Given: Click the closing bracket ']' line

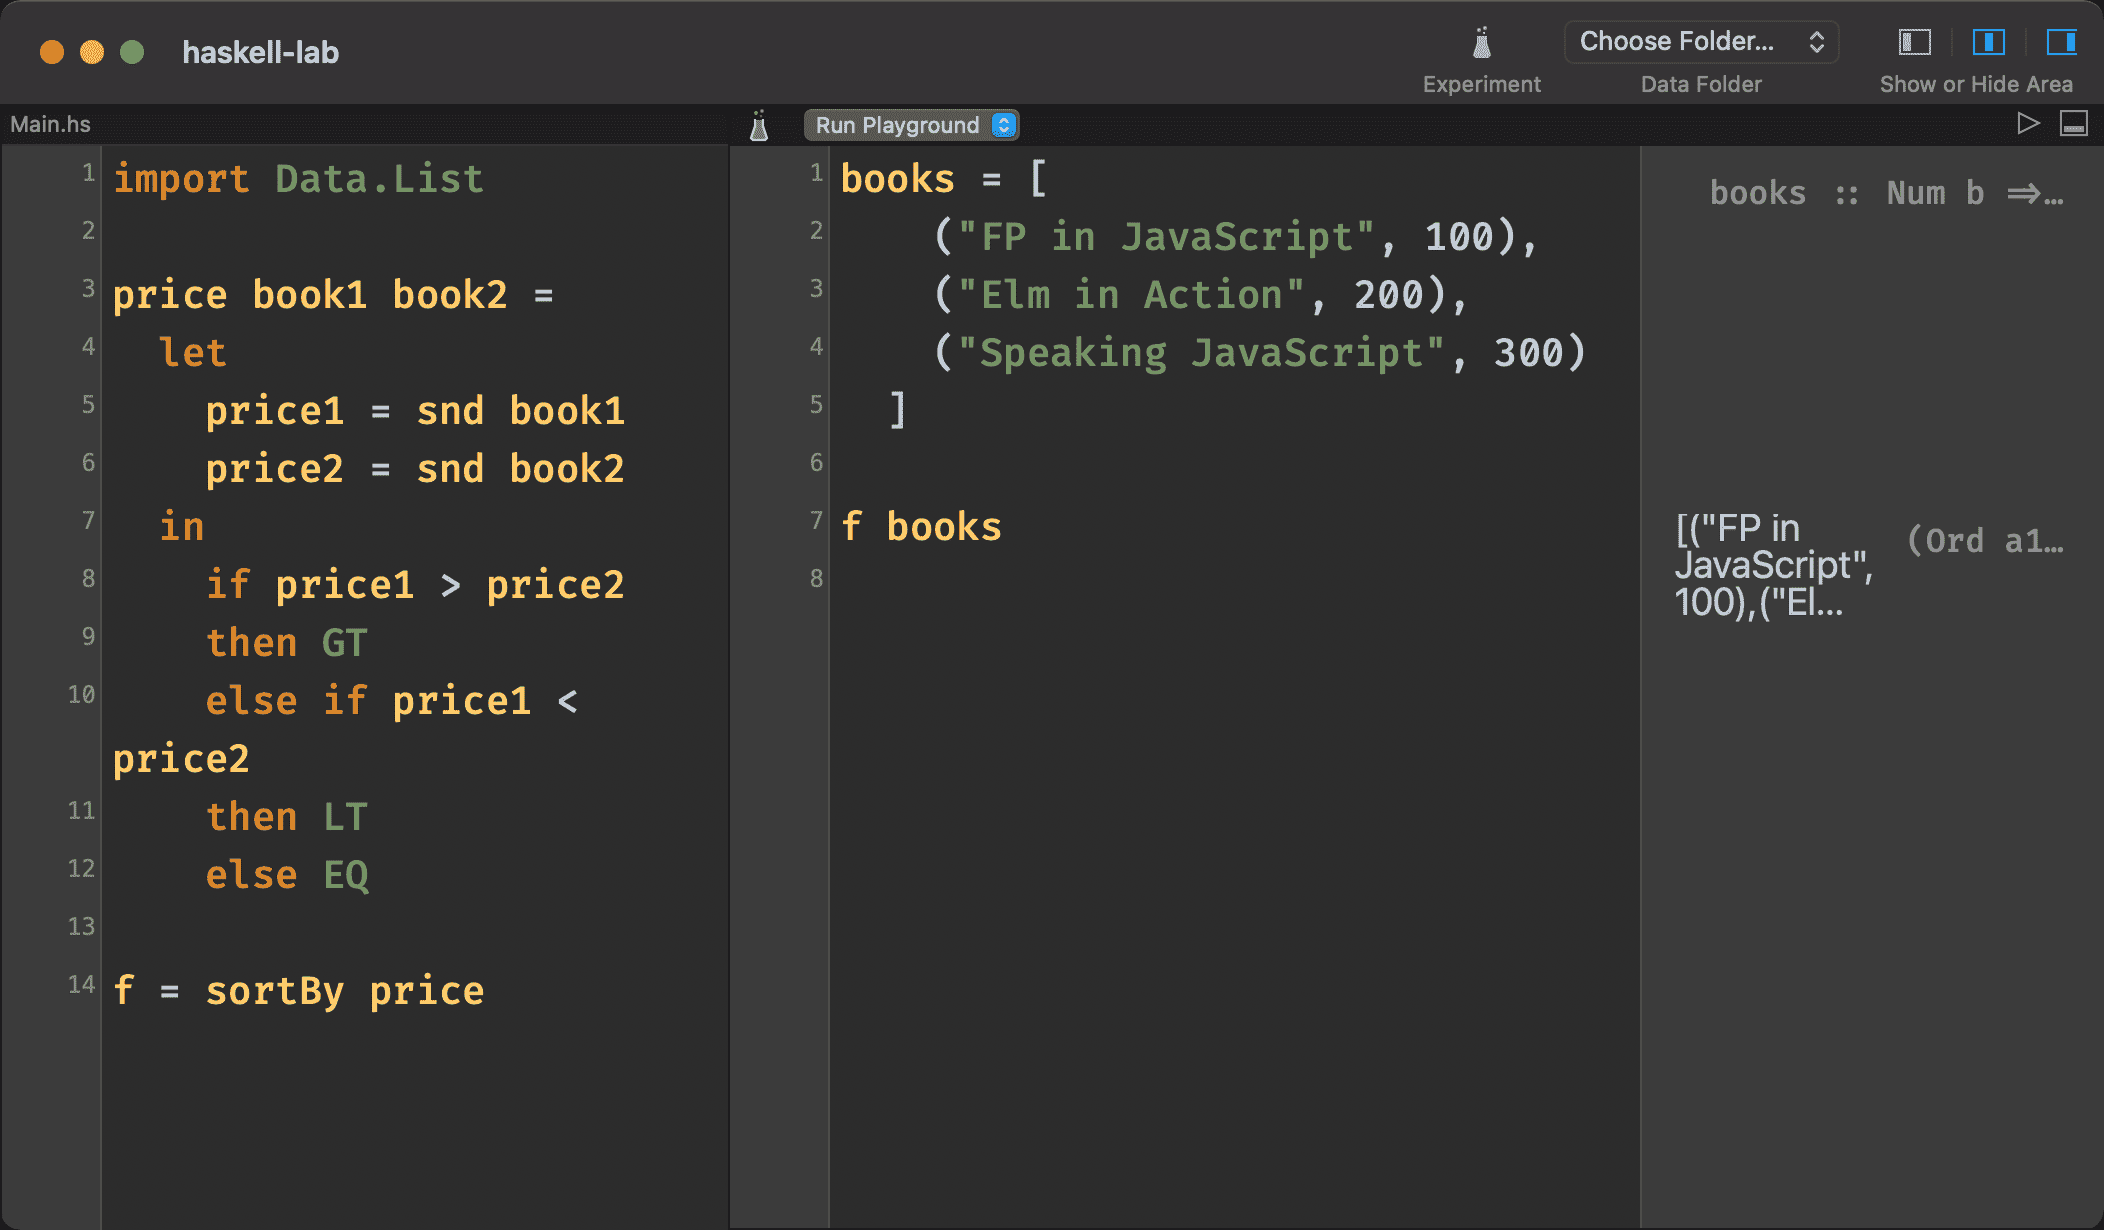Looking at the screenshot, I should (x=898, y=411).
